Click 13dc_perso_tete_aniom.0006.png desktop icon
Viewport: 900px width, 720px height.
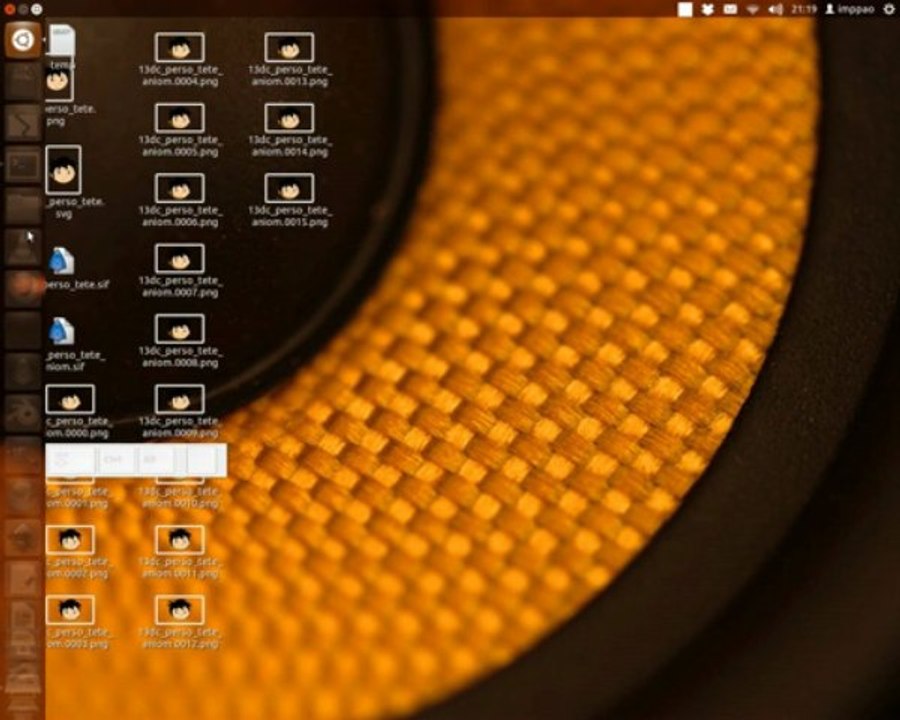[180, 188]
